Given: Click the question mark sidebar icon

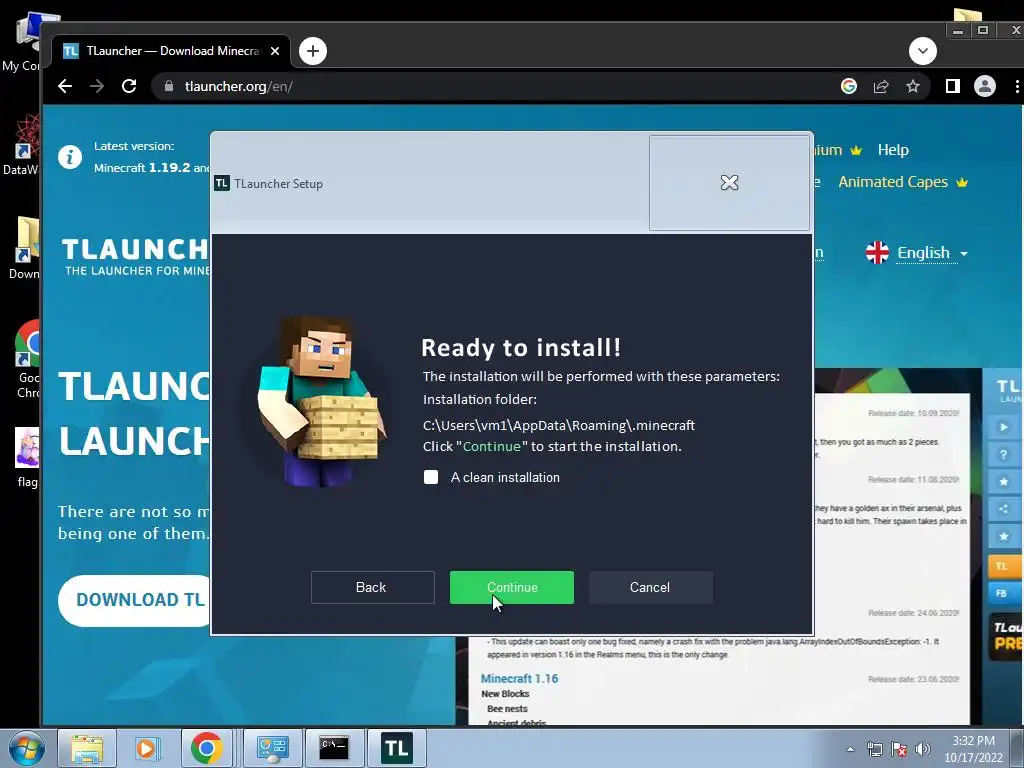Looking at the screenshot, I should [1004, 455].
